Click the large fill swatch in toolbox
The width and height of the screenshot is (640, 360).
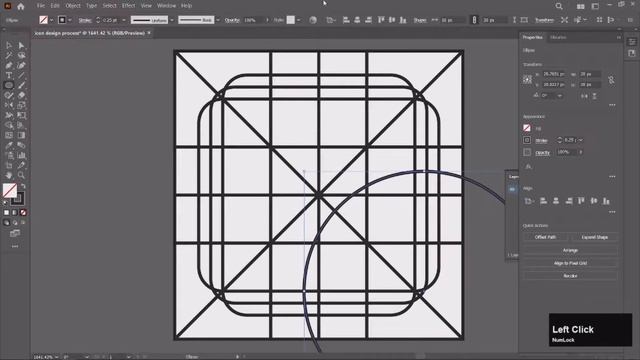tap(10, 190)
